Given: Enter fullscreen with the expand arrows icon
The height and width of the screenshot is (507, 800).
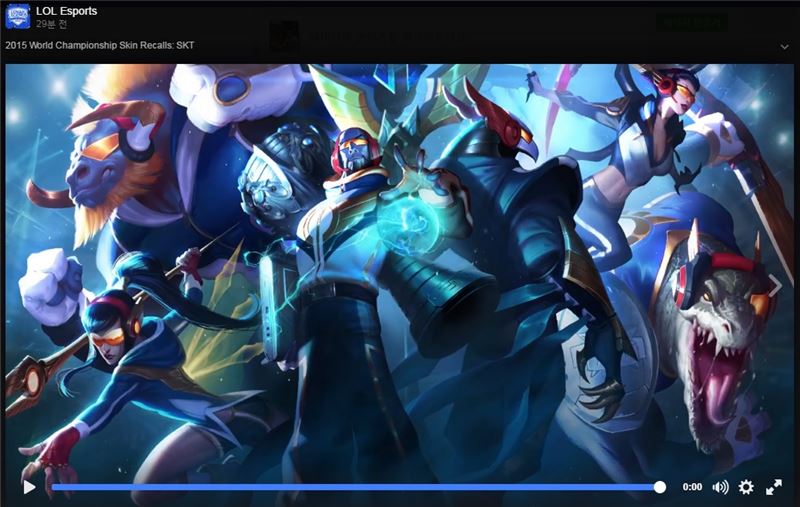Looking at the screenshot, I should [774, 487].
